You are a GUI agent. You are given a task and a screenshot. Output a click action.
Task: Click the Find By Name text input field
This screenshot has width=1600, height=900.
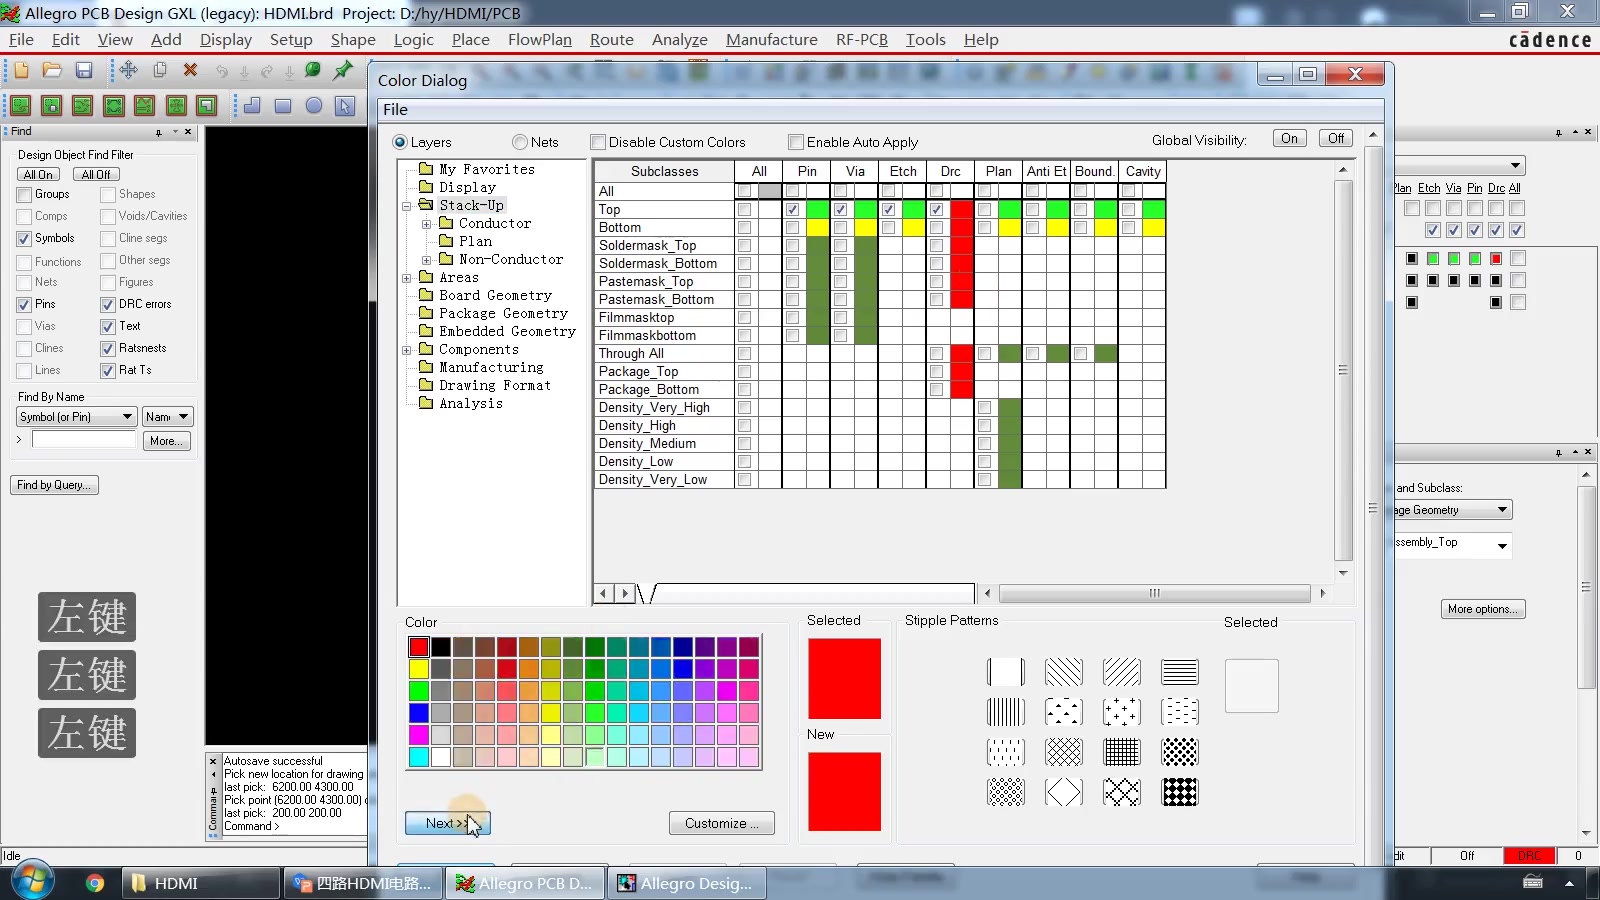pyautogui.click(x=84, y=440)
